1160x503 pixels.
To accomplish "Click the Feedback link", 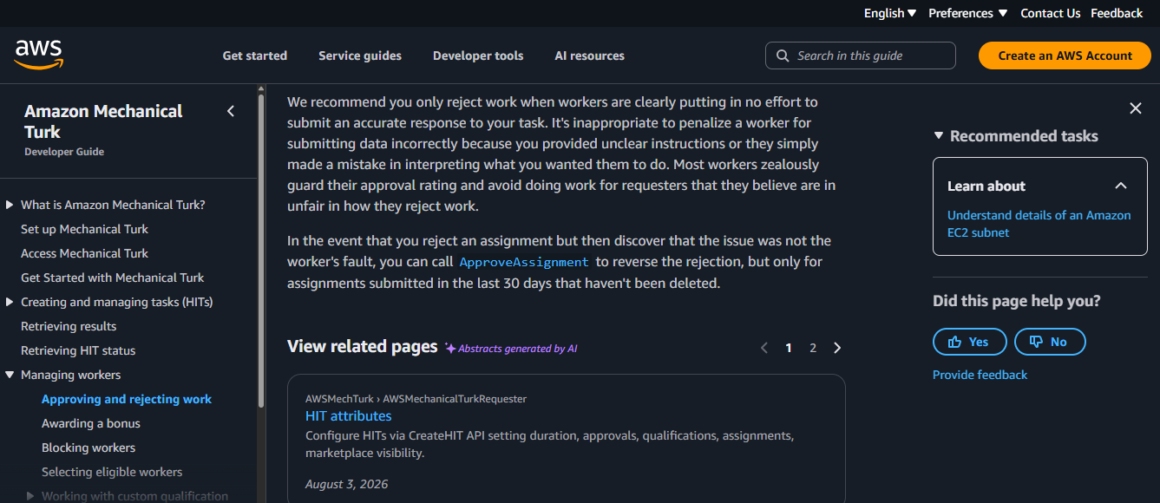I will (1116, 13).
